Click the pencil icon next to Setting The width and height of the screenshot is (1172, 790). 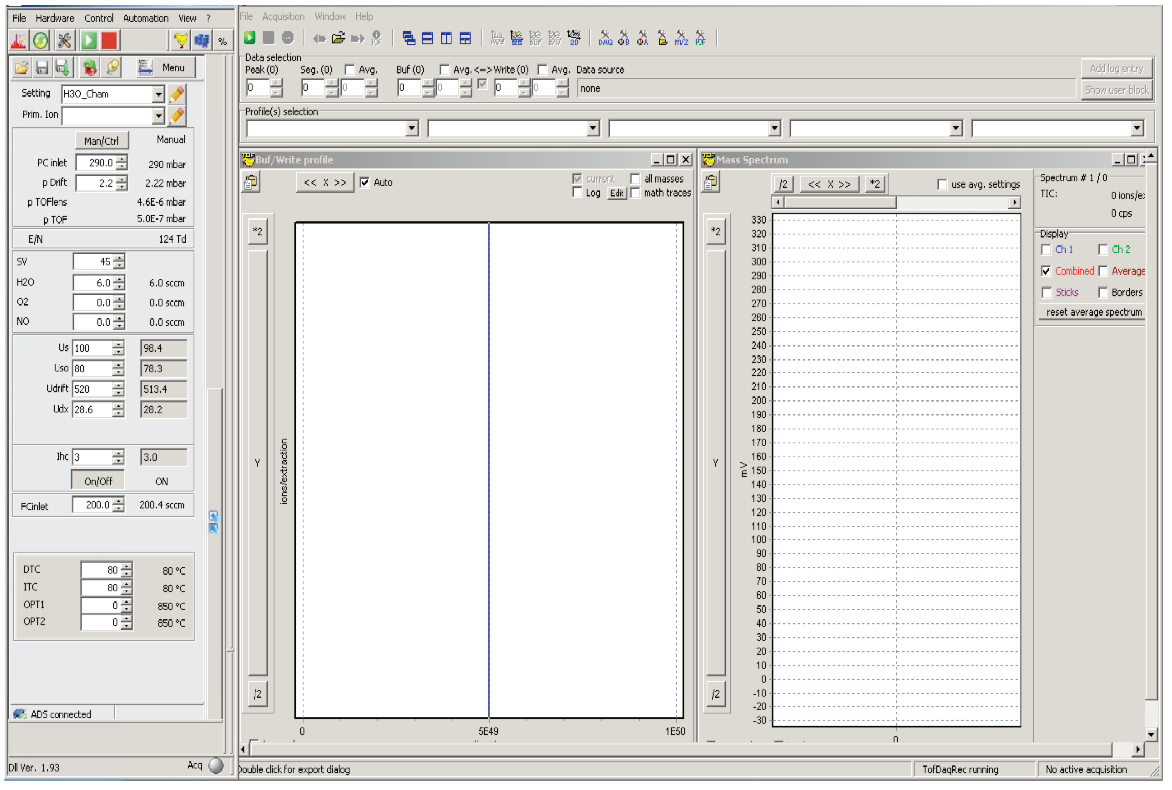tap(177, 94)
